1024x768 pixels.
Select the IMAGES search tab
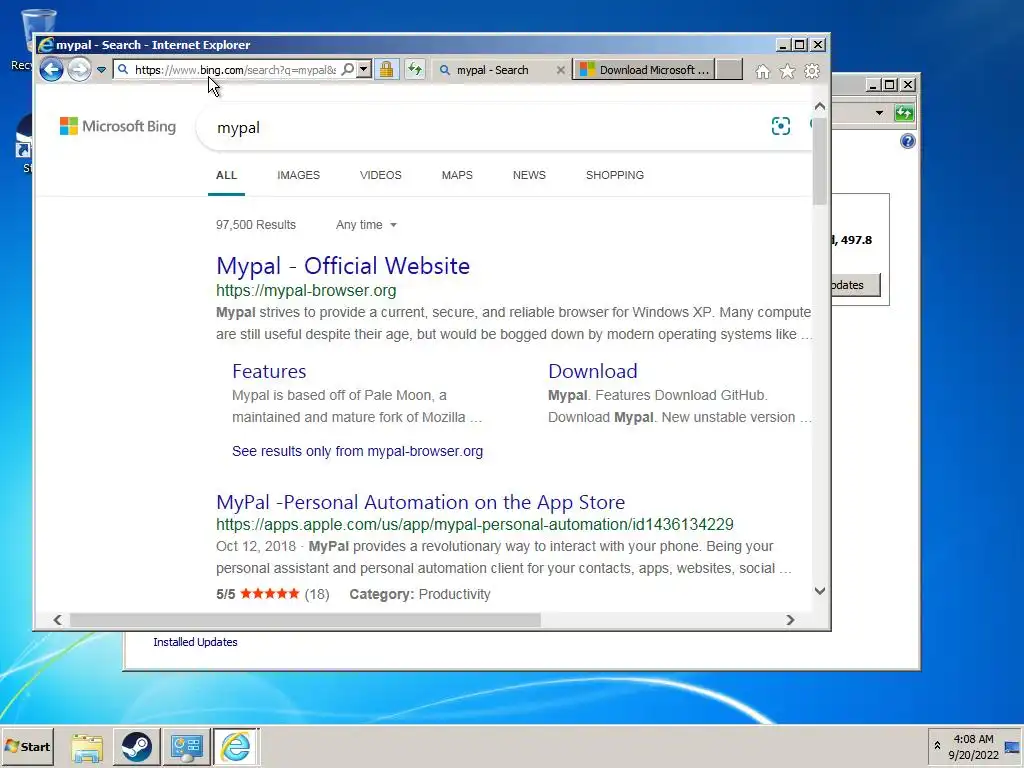pos(298,175)
